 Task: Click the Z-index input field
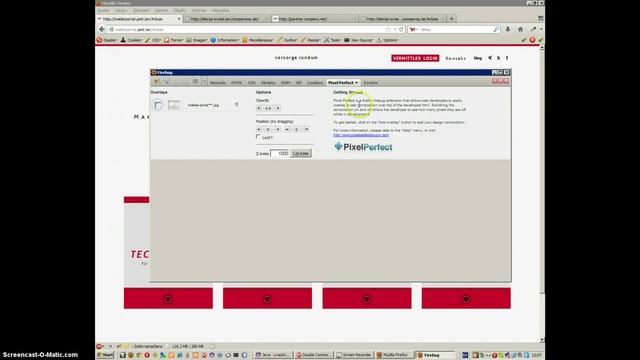pos(280,153)
